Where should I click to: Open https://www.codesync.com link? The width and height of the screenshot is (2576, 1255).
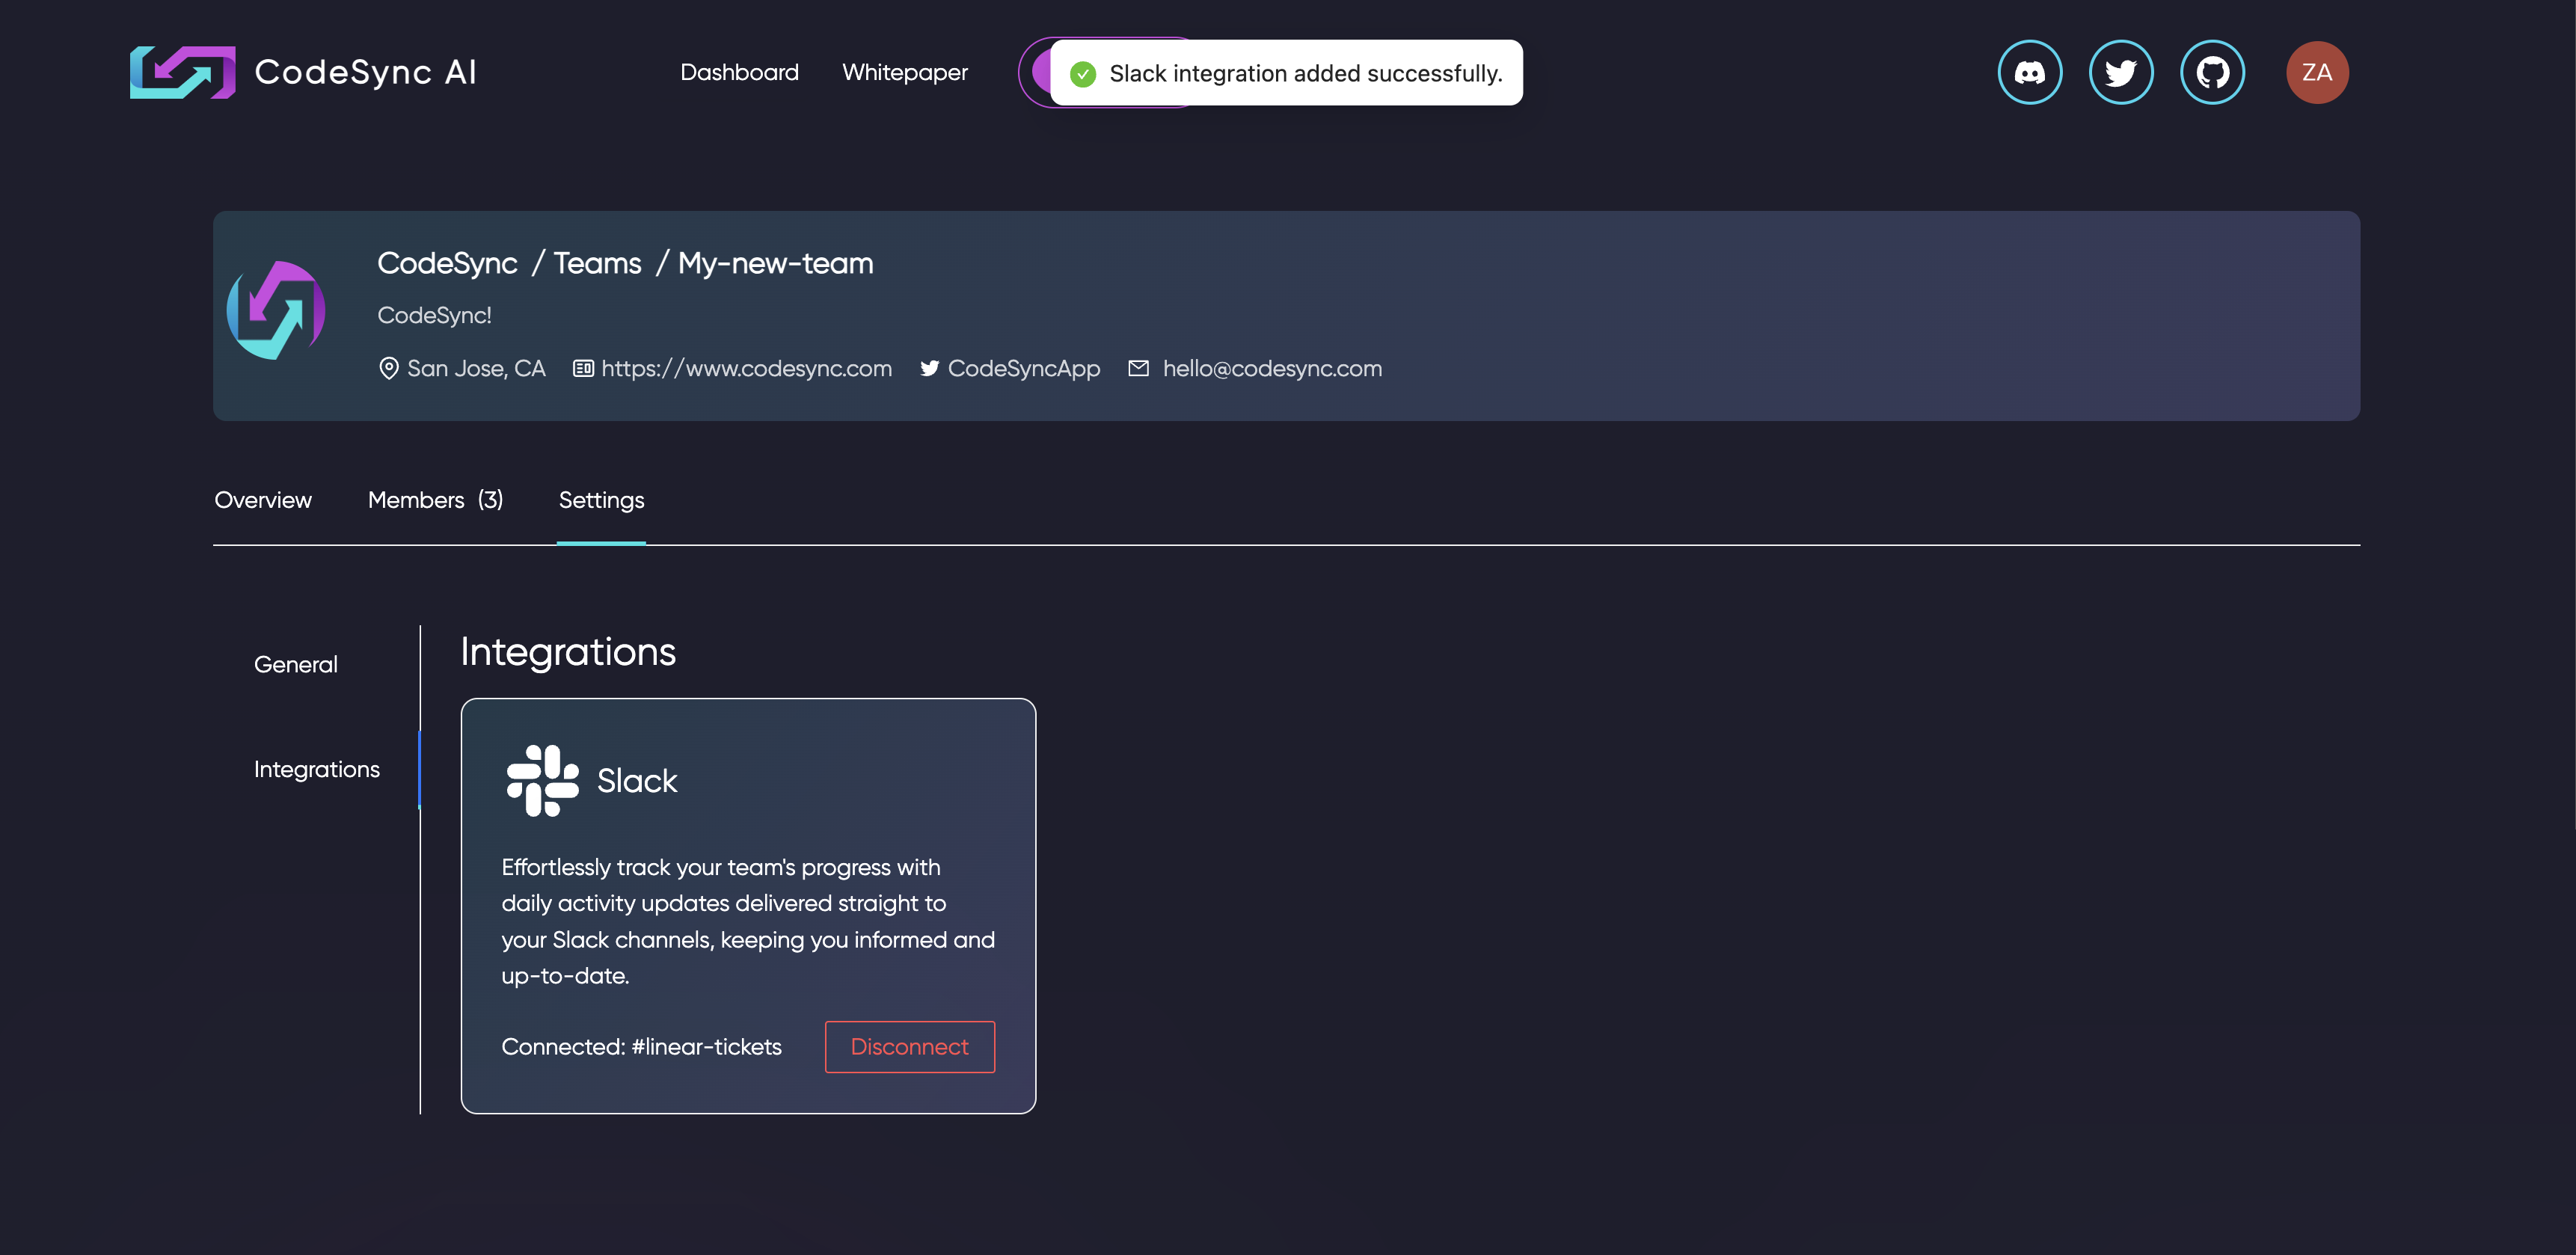click(746, 368)
